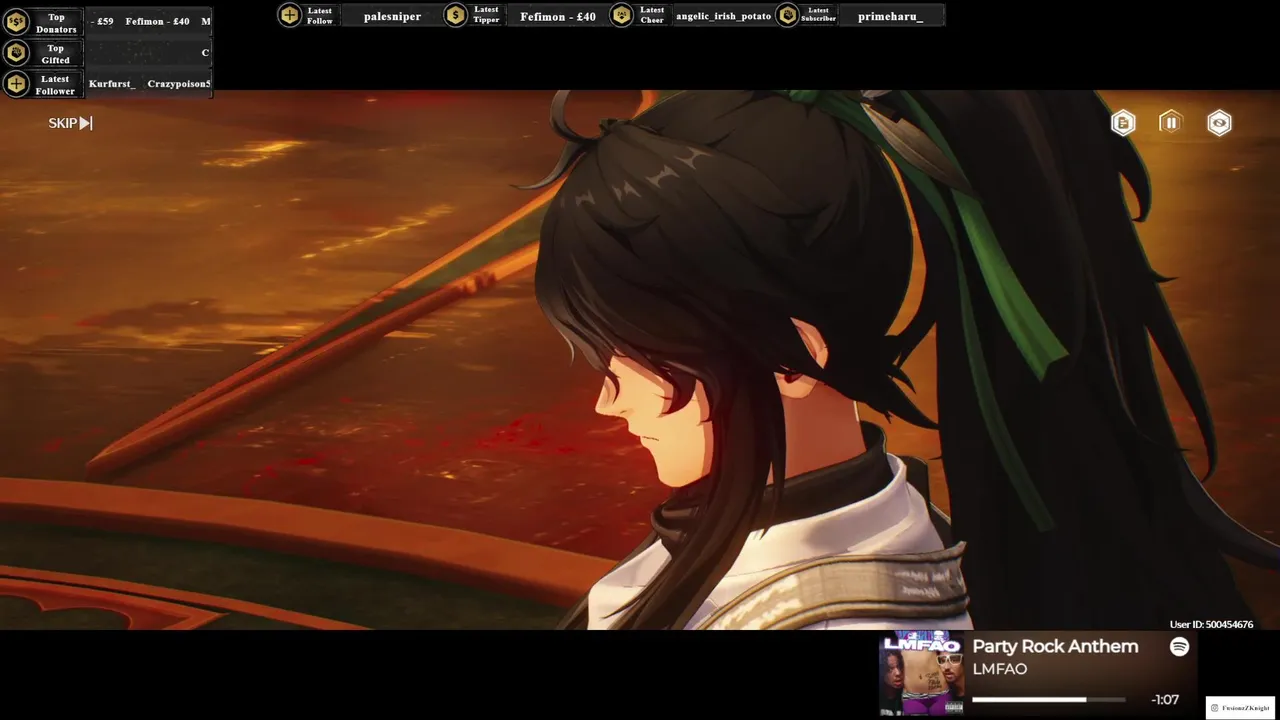The image size is (1280, 720).
Task: Click the 'FusionzZKnight' handle text
Action: pos(1246,708)
